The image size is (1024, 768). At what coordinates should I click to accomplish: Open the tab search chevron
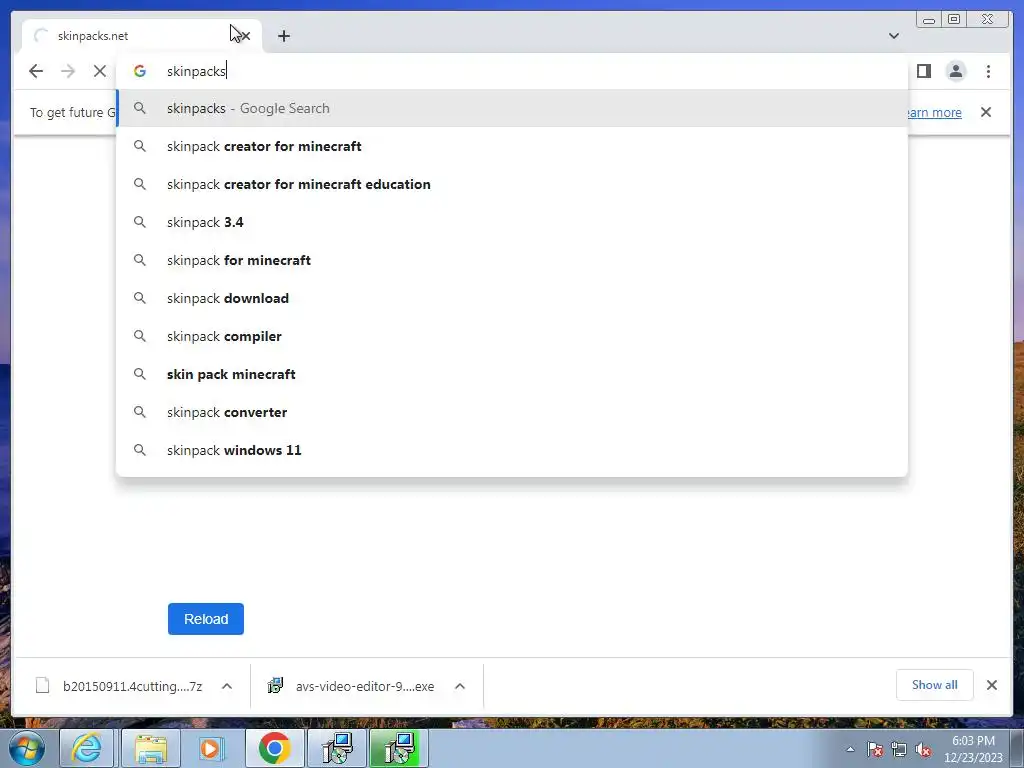(893, 36)
